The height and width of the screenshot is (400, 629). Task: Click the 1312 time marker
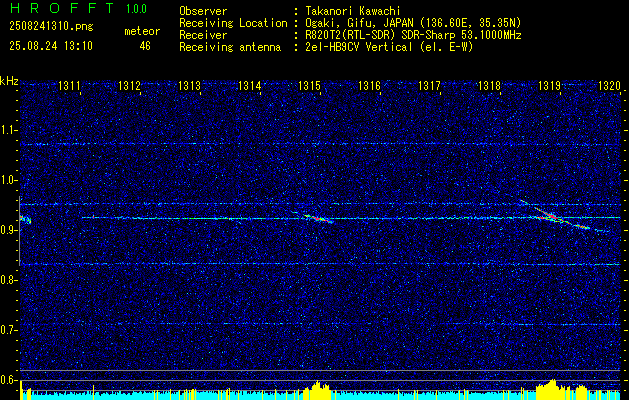[129, 85]
